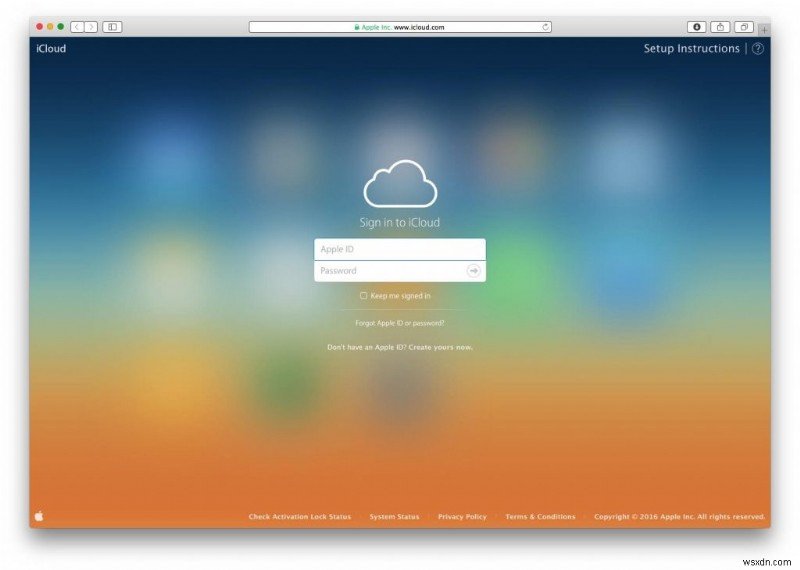Go back with Safari's back arrow
This screenshot has width=800, height=570.
[77, 27]
